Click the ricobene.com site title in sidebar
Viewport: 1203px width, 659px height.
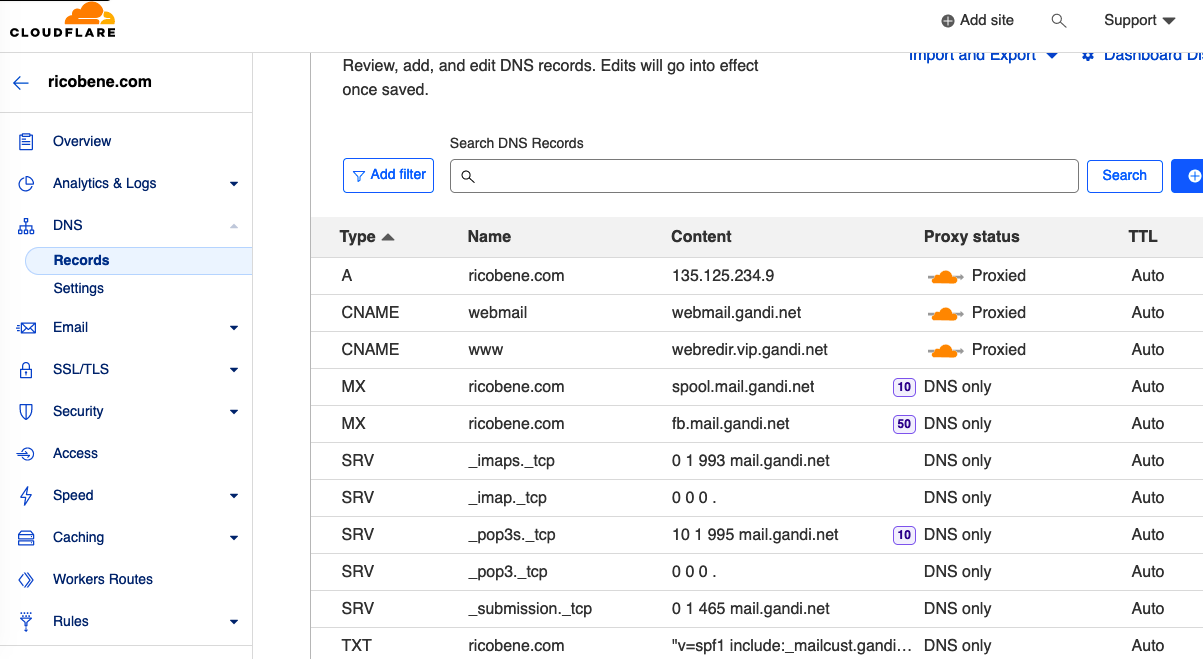pyautogui.click(x=100, y=82)
